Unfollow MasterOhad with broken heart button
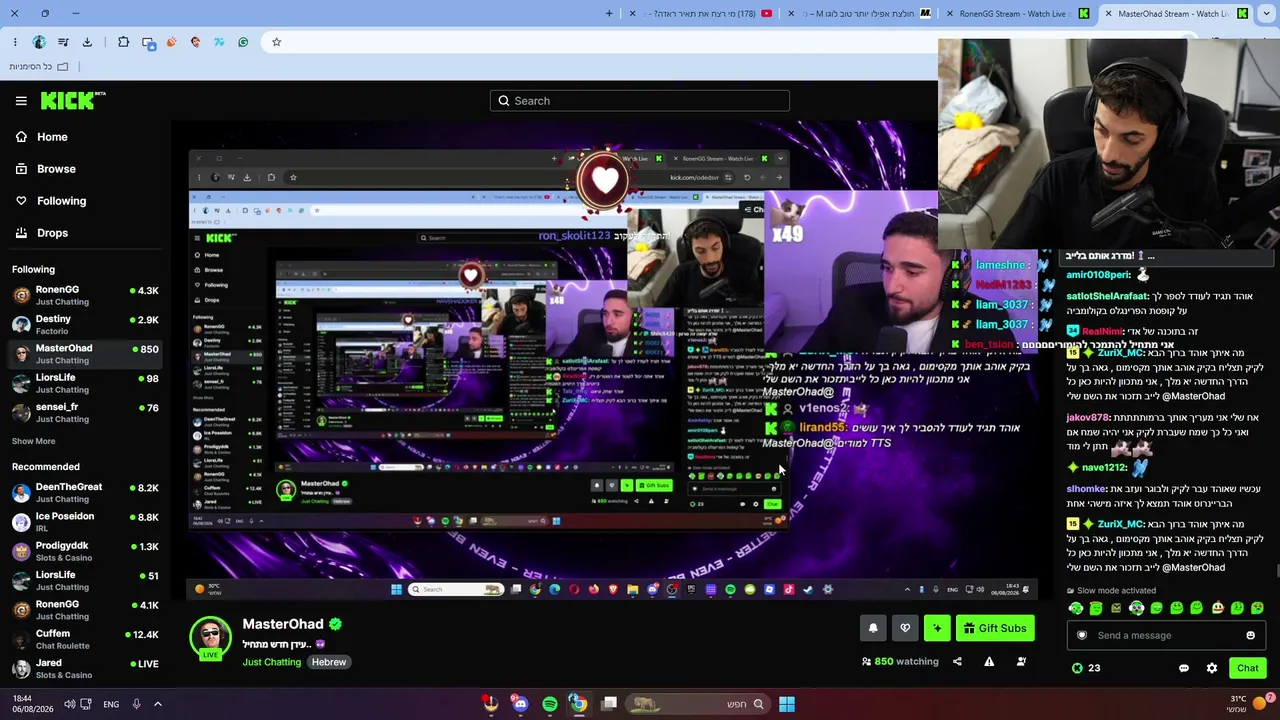The width and height of the screenshot is (1280, 720). coord(905,628)
